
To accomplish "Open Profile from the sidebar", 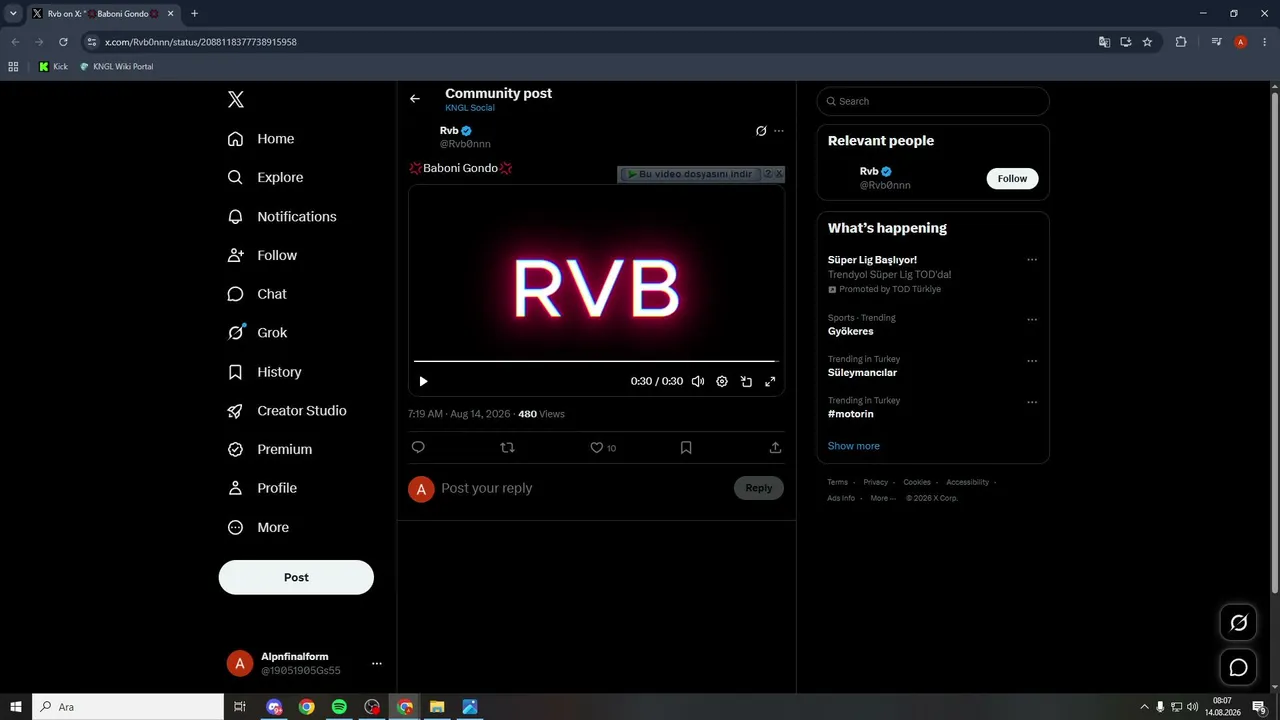I will [x=262, y=488].
